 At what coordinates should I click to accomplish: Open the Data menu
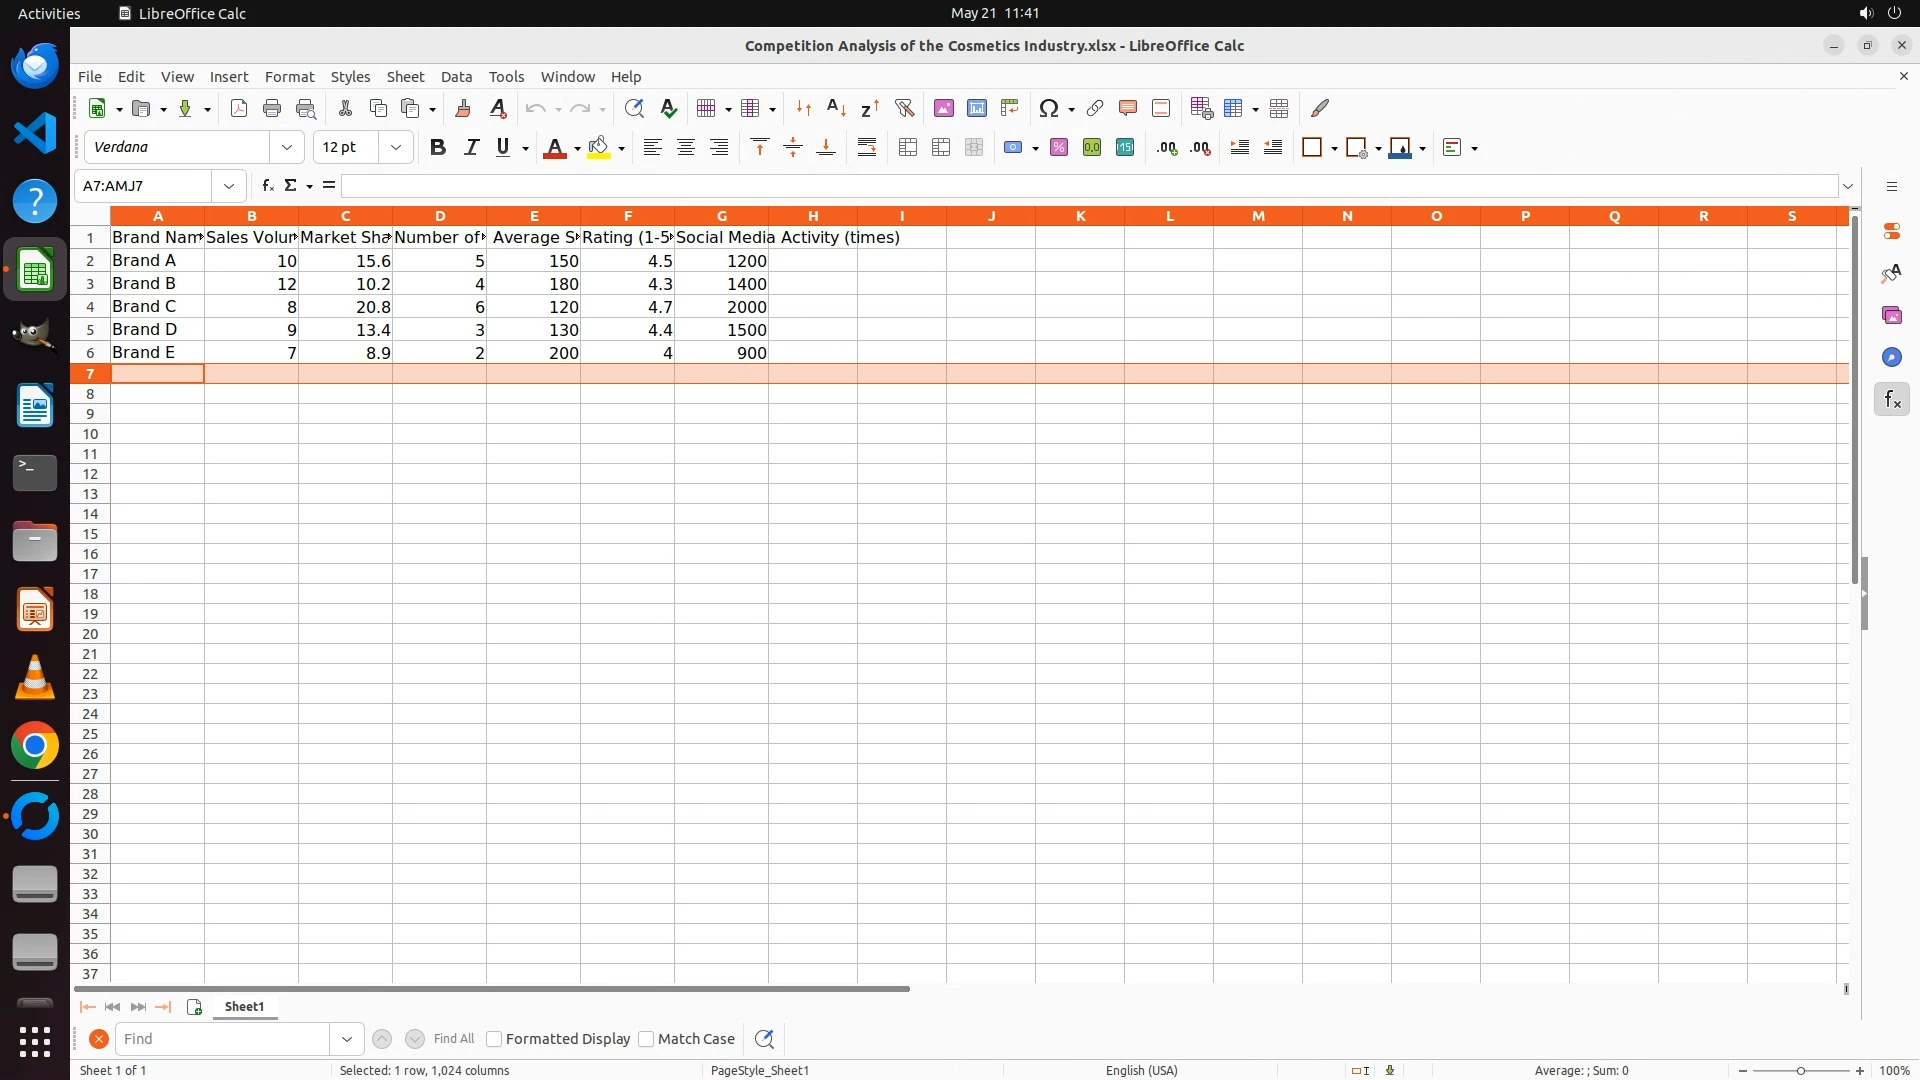tap(456, 77)
